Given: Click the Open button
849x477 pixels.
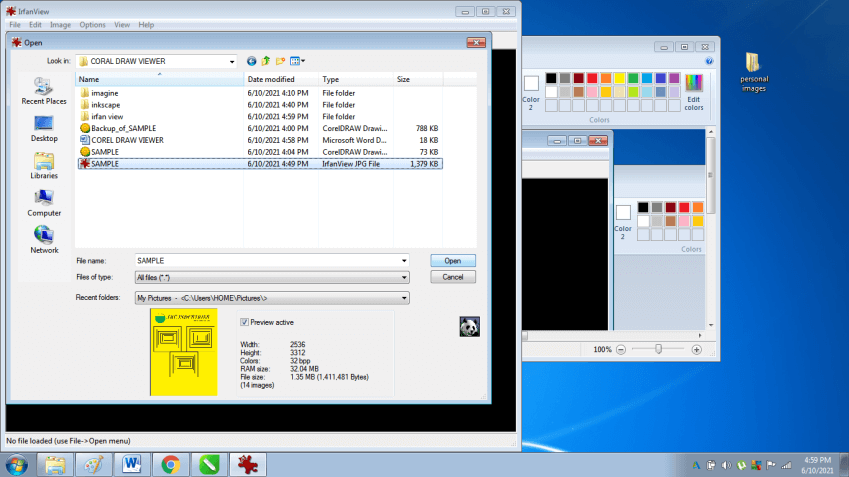Looking at the screenshot, I should pos(453,261).
